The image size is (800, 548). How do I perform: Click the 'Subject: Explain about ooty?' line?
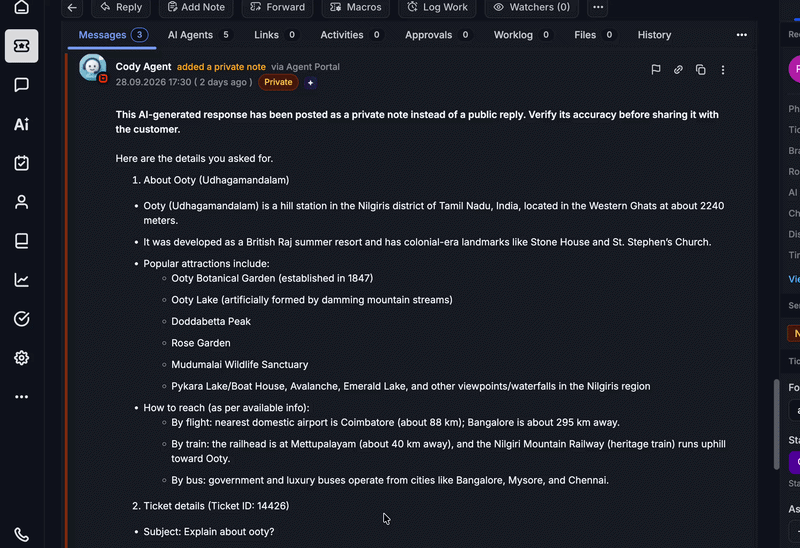[209, 532]
